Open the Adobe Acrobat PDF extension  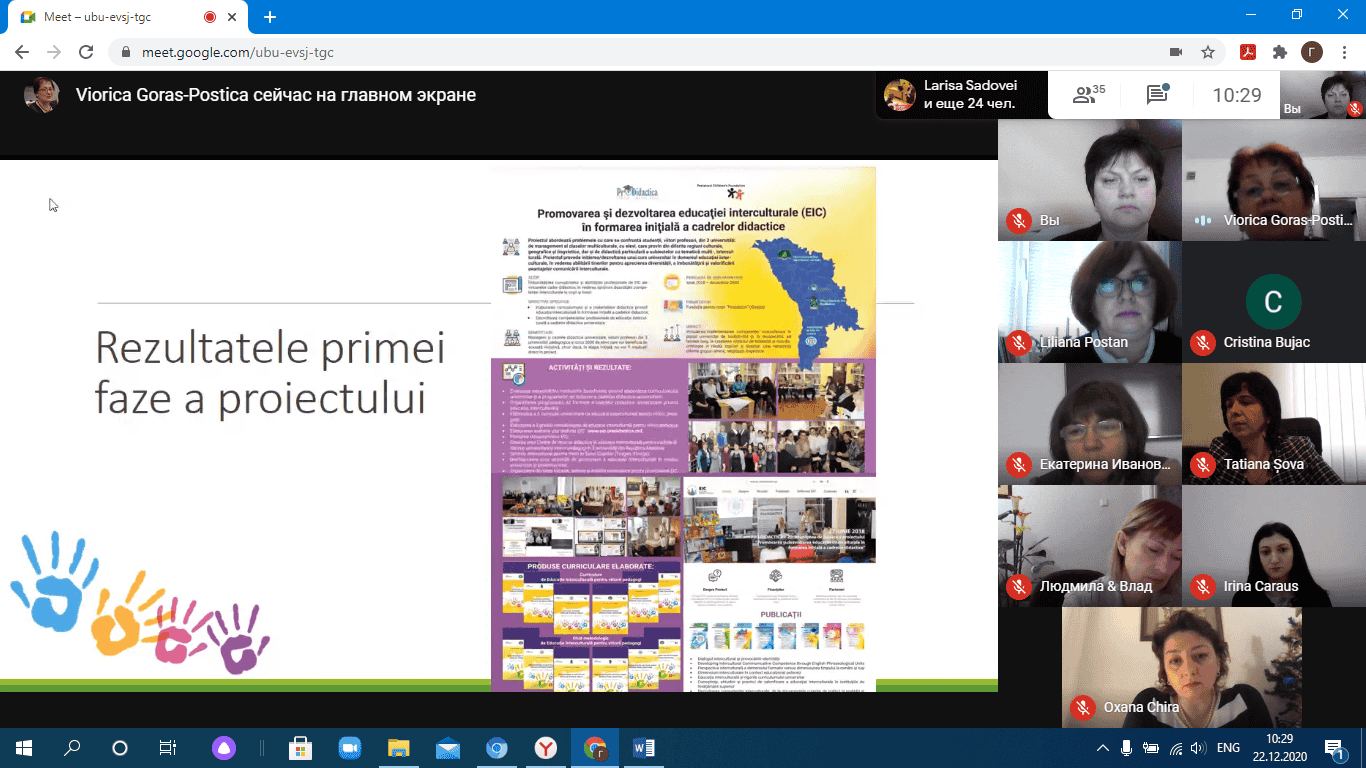(1248, 52)
